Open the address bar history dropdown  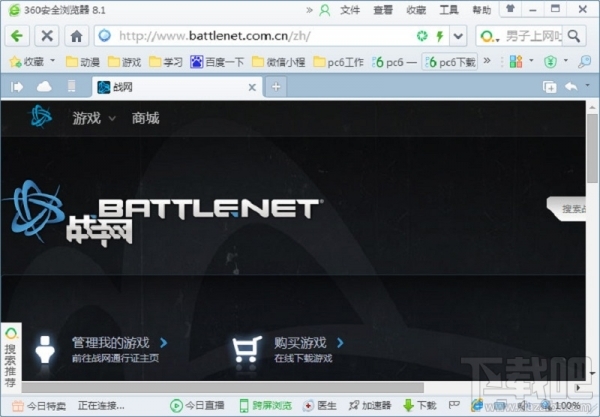[458, 36]
